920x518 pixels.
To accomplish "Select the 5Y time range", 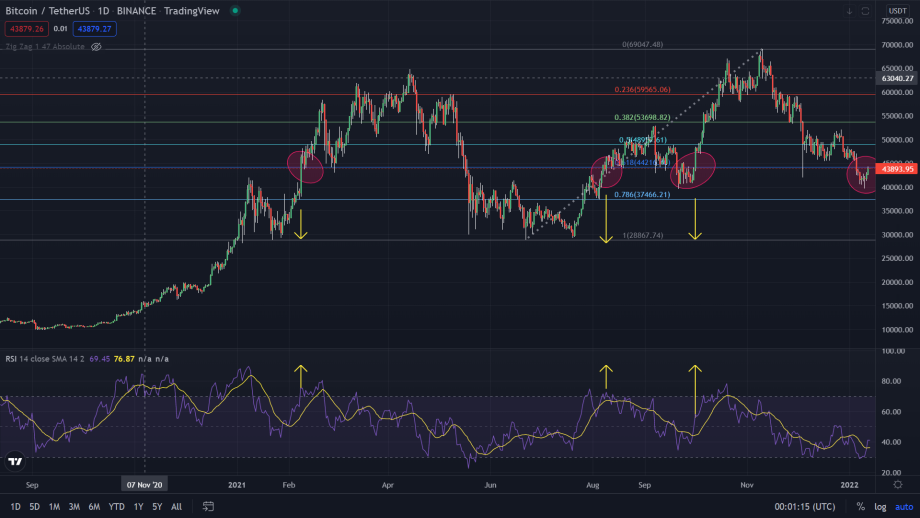I will point(157,506).
